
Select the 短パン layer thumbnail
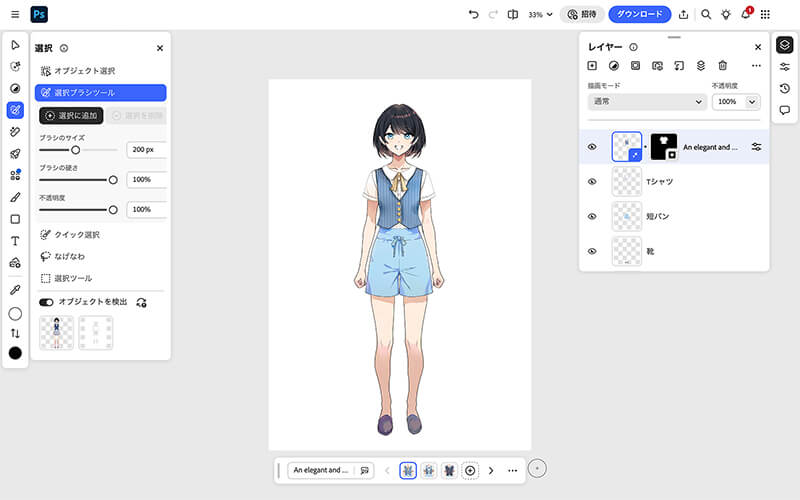coord(627,216)
